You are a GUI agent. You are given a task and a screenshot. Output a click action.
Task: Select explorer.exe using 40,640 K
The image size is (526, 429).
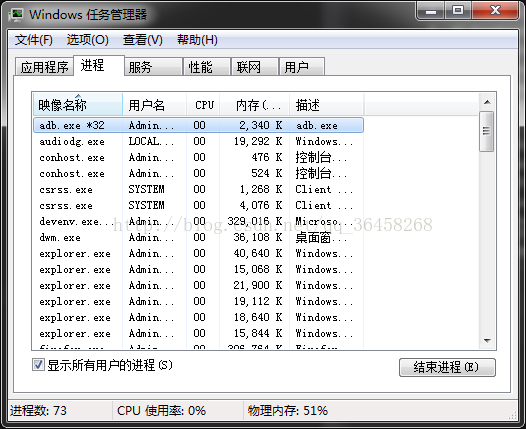coord(198,254)
